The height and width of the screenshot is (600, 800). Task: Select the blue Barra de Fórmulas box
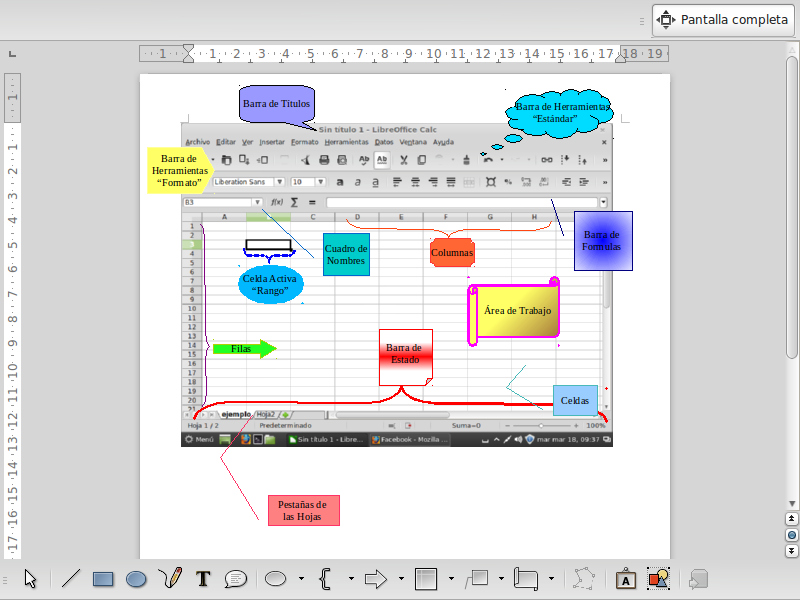603,241
